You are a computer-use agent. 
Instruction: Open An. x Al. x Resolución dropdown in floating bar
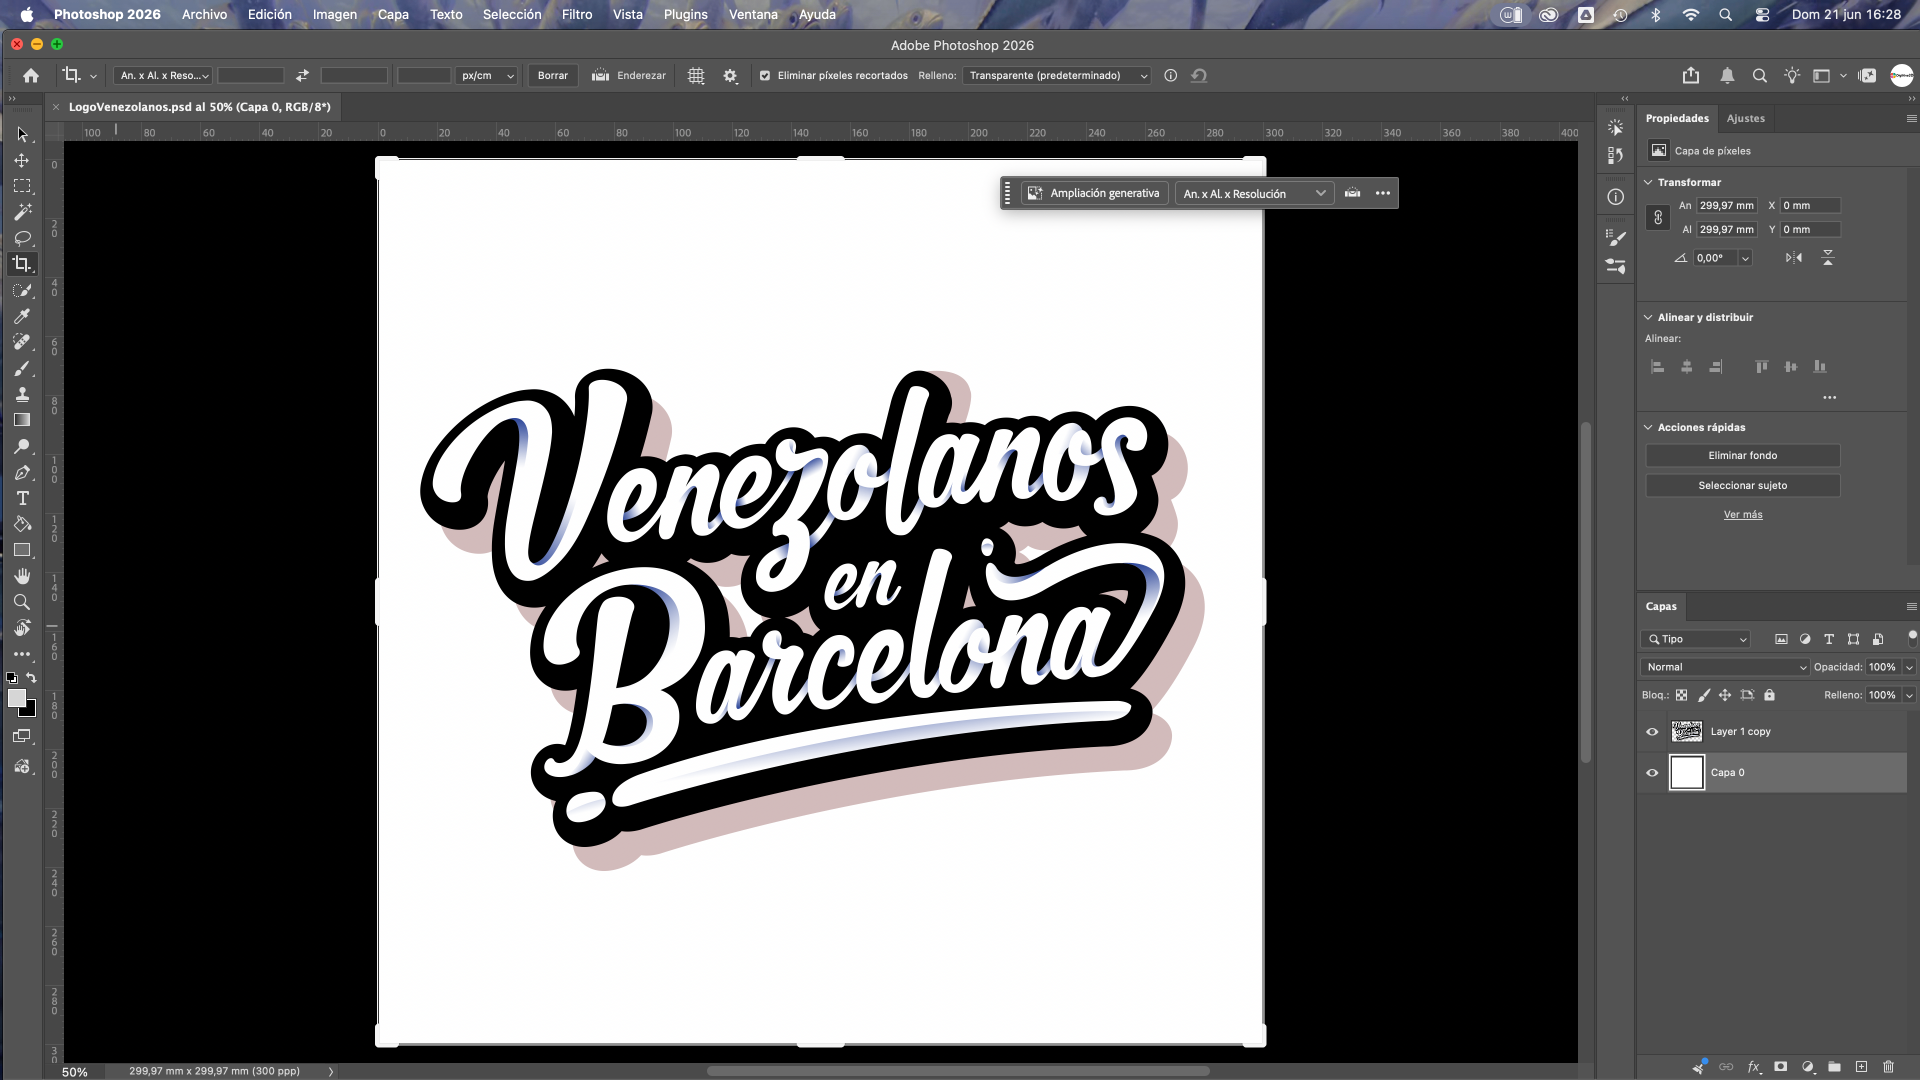pyautogui.click(x=1254, y=194)
